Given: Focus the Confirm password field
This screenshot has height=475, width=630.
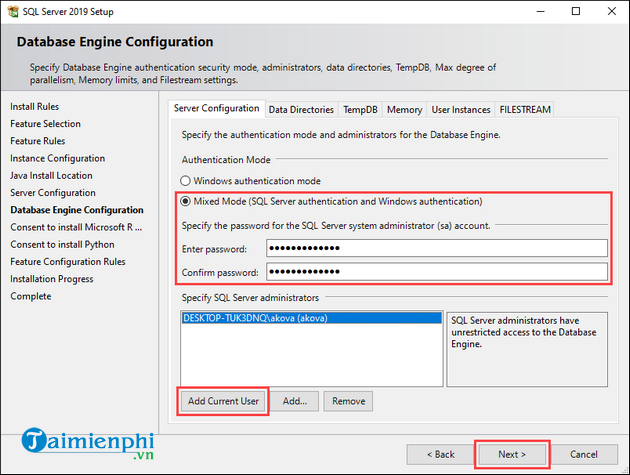Looking at the screenshot, I should pos(437,272).
